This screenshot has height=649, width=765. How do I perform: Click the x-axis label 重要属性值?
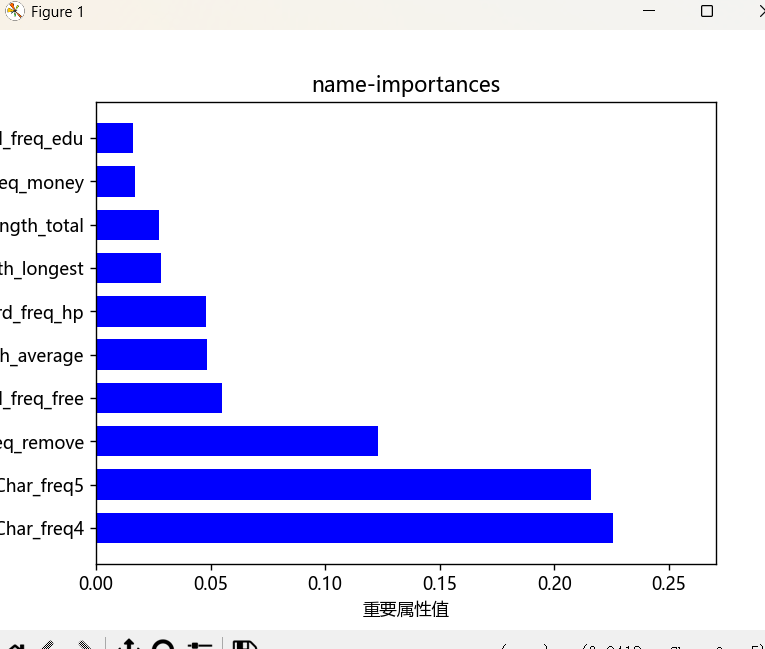406,609
